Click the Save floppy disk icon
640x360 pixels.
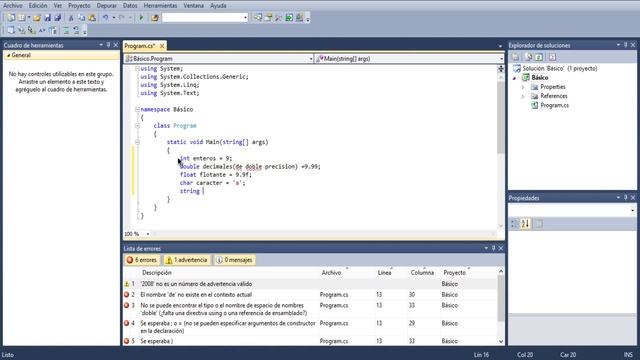(x=47, y=18)
